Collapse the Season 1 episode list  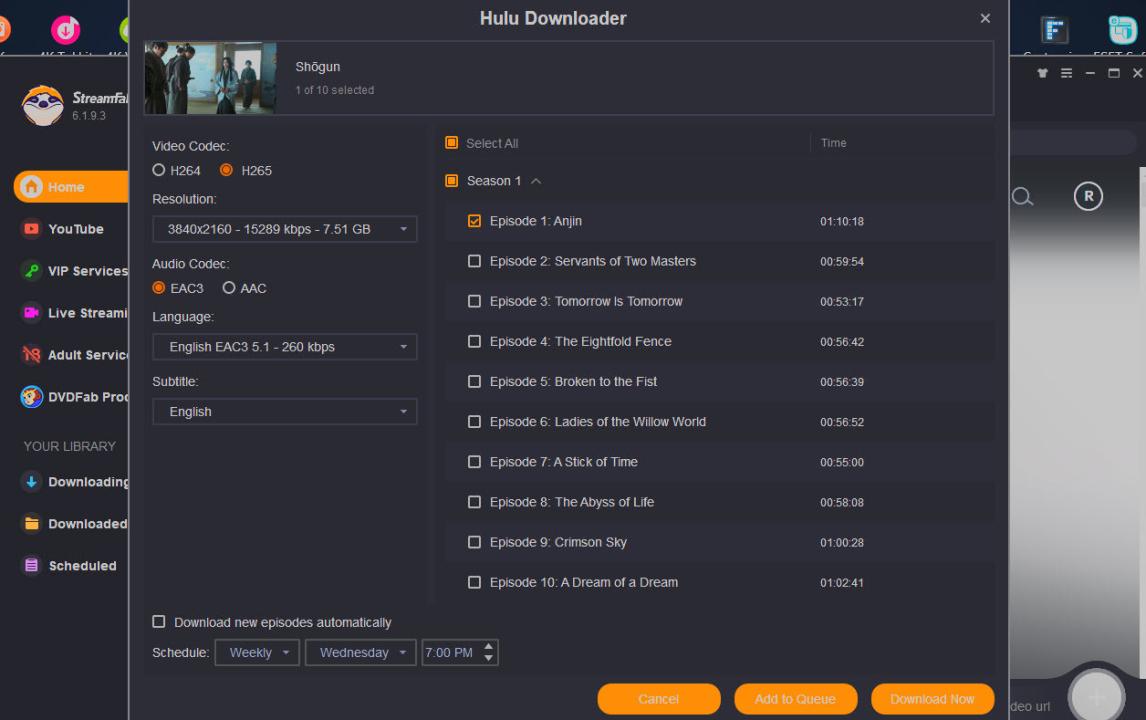pyautogui.click(x=536, y=181)
